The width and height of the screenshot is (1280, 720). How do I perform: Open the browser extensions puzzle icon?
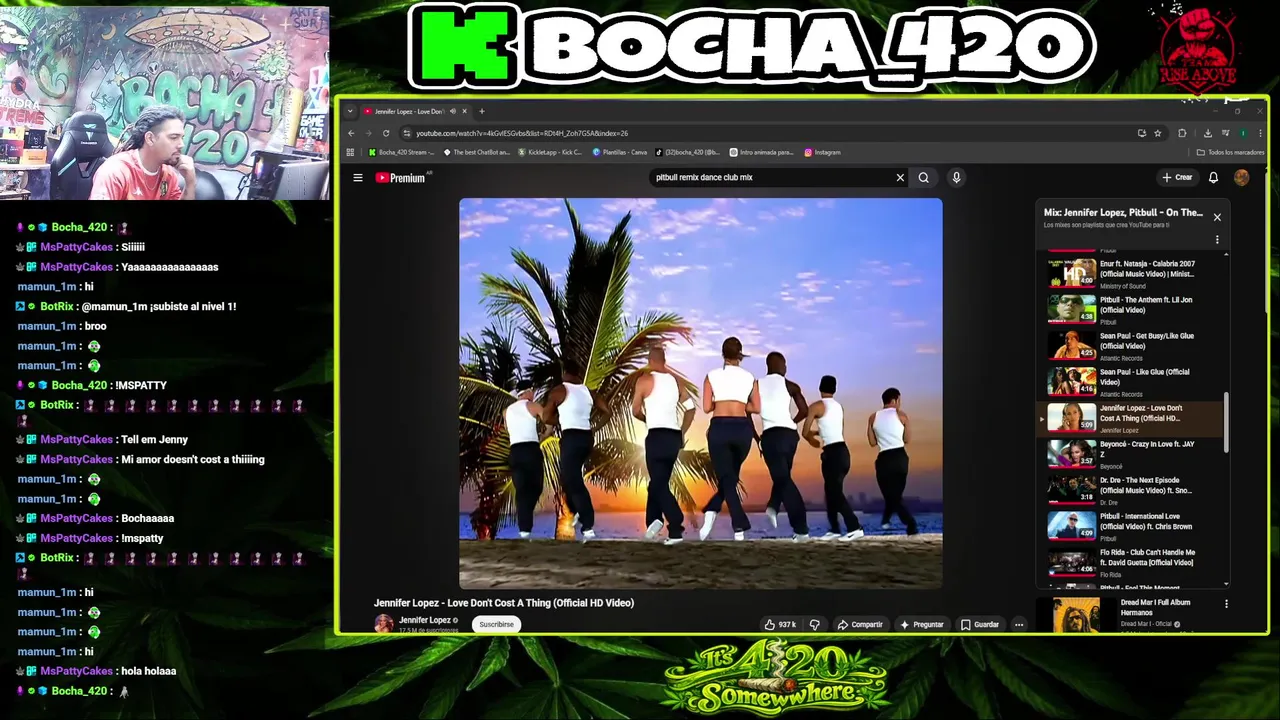pos(1182,133)
